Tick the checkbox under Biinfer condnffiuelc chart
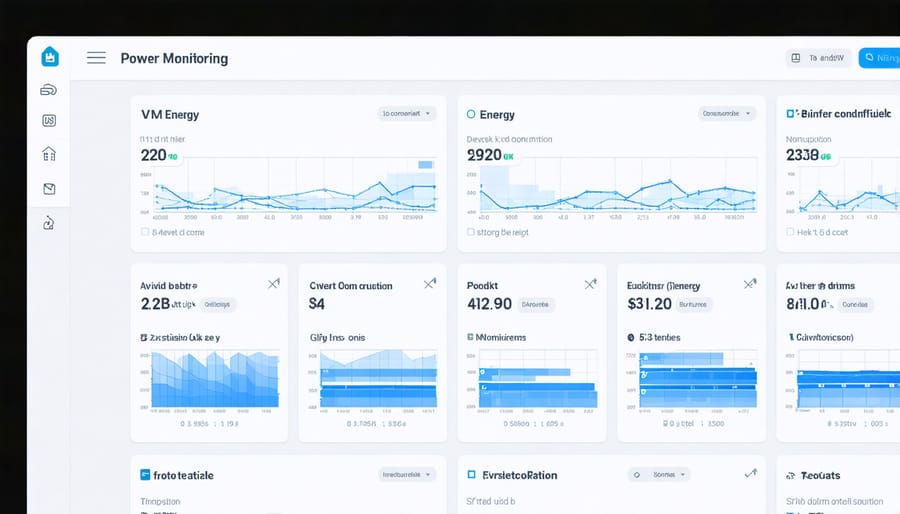The image size is (900, 514). [790, 232]
